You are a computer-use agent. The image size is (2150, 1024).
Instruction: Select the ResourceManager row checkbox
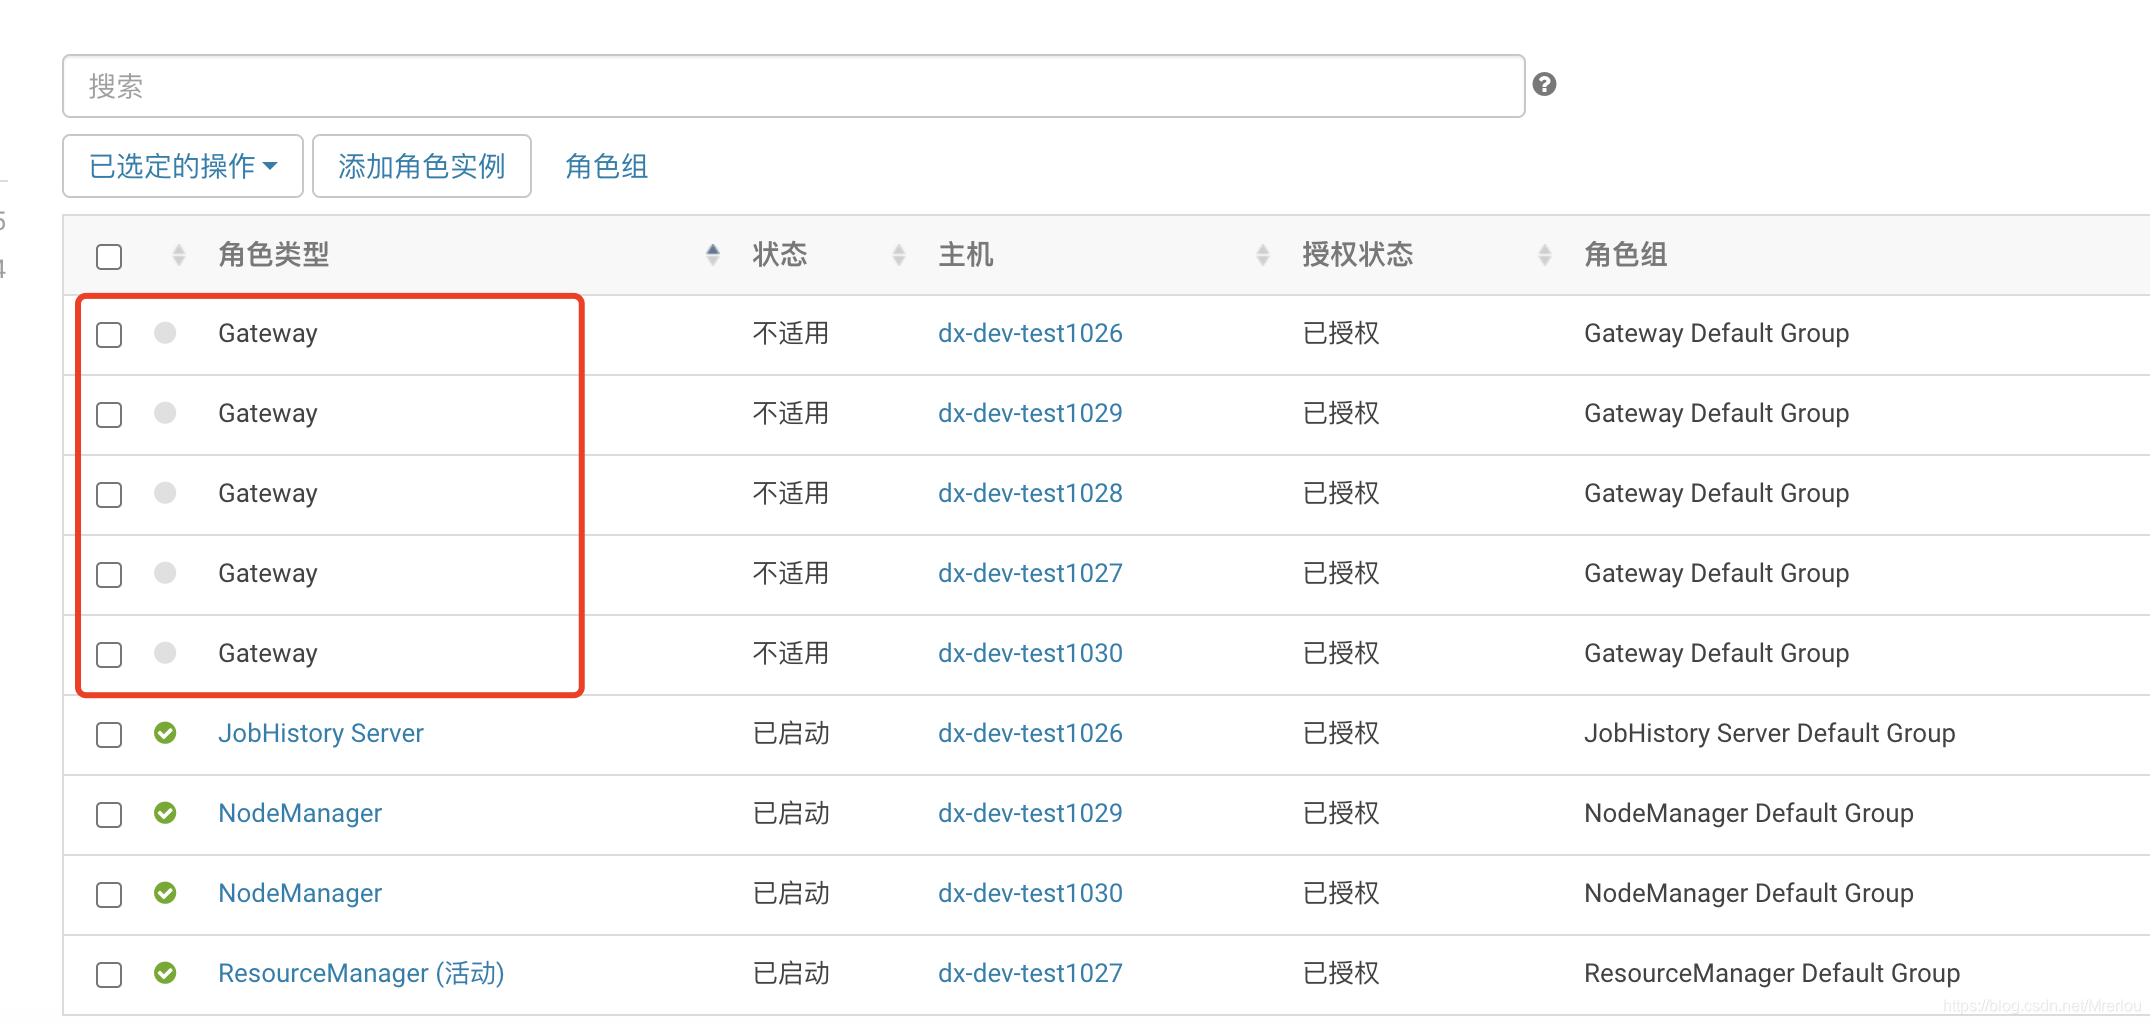[x=109, y=975]
